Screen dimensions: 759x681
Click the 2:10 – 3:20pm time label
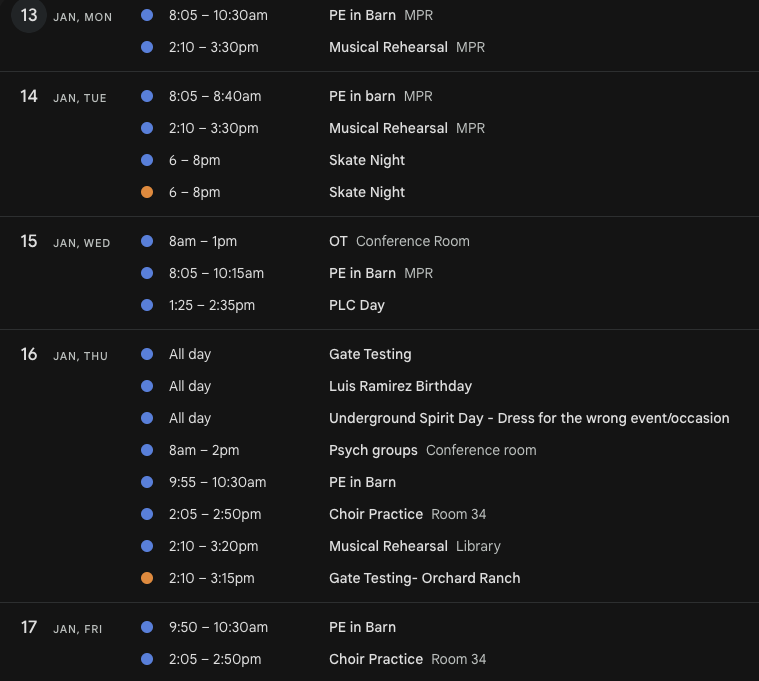[x=213, y=546]
